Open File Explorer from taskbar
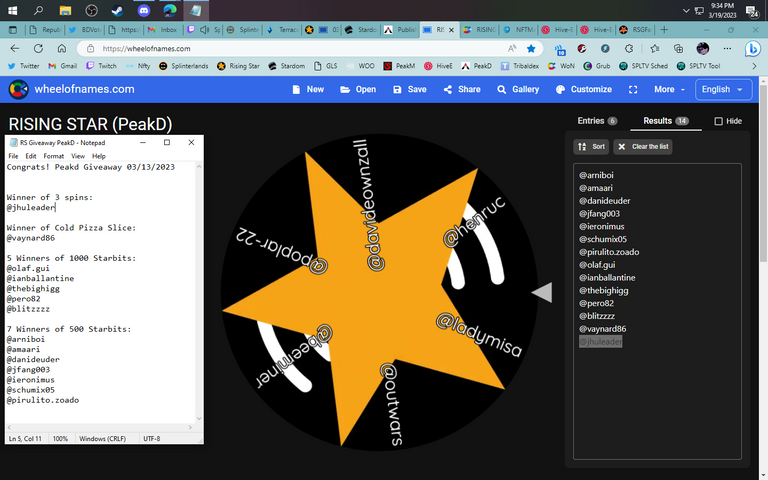This screenshot has width=768, height=480. 65,10
